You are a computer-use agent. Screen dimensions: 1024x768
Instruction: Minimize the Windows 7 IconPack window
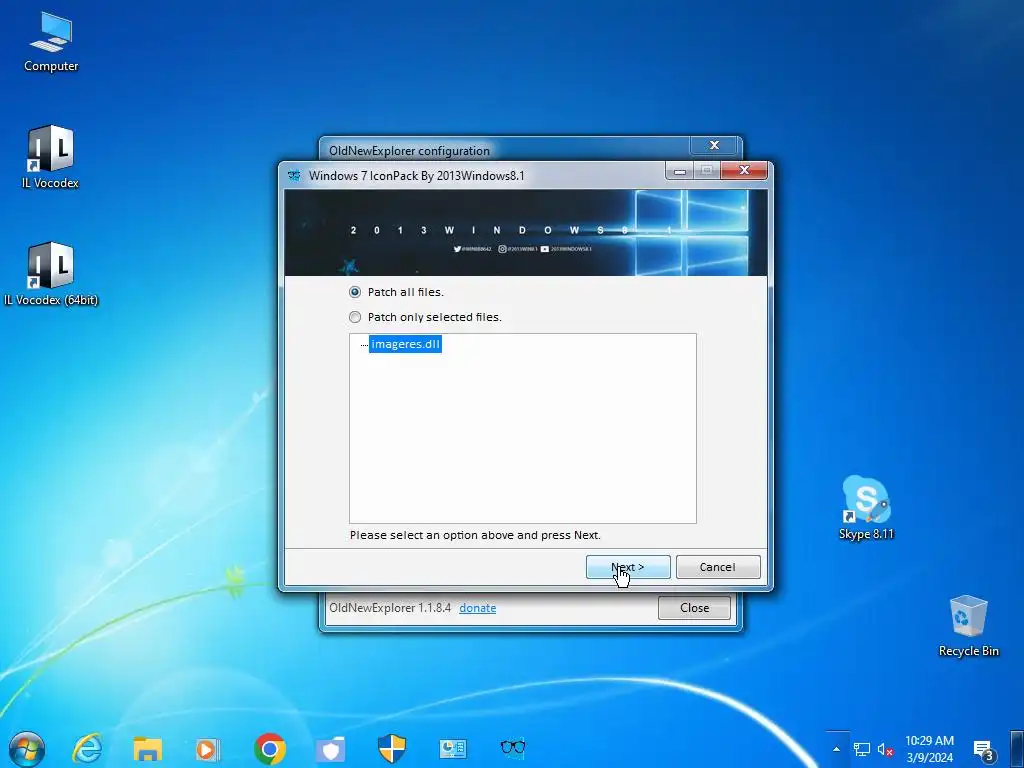[680, 171]
